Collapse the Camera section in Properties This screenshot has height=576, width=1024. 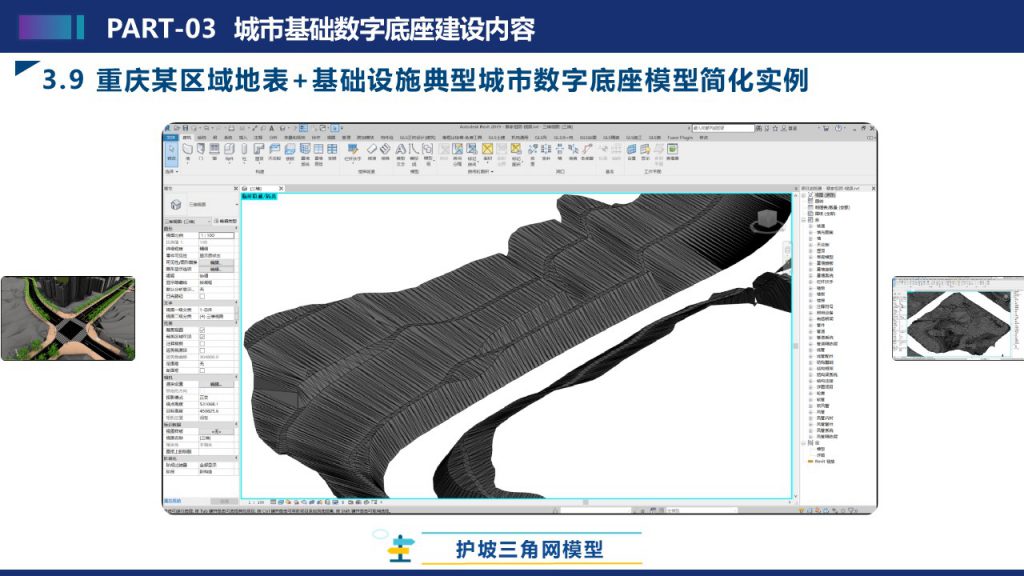click(x=236, y=377)
